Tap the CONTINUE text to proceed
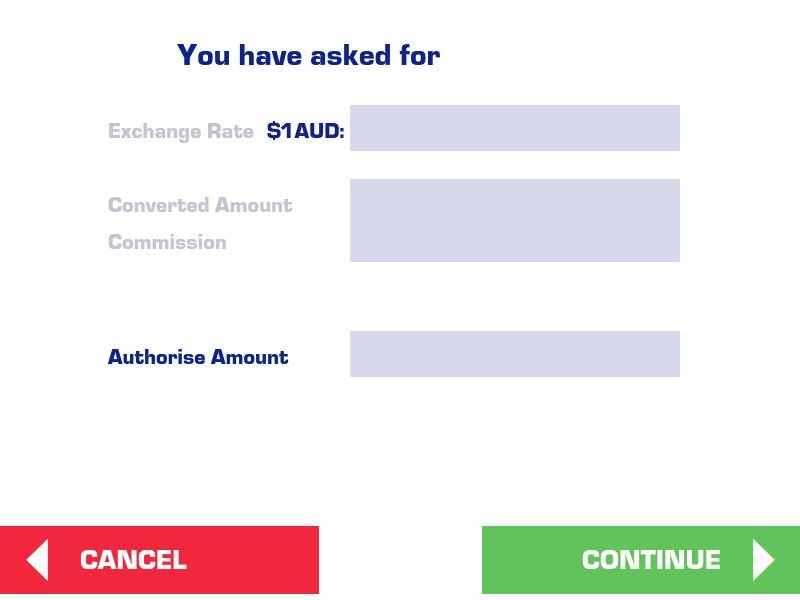800x600 pixels. [651, 560]
